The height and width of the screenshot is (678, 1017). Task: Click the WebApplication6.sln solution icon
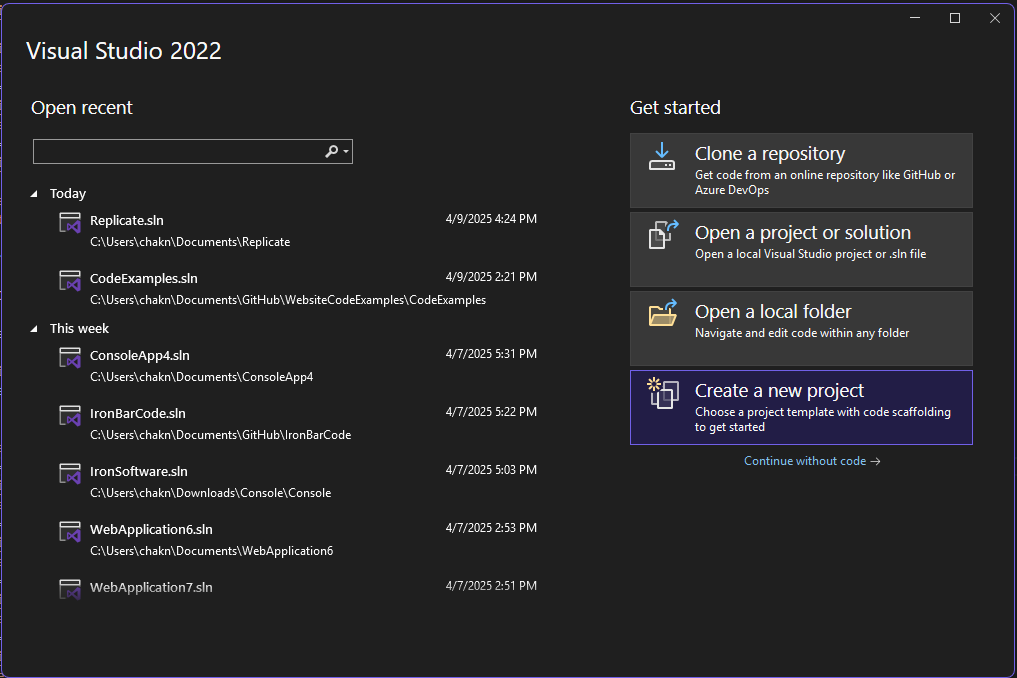70,531
